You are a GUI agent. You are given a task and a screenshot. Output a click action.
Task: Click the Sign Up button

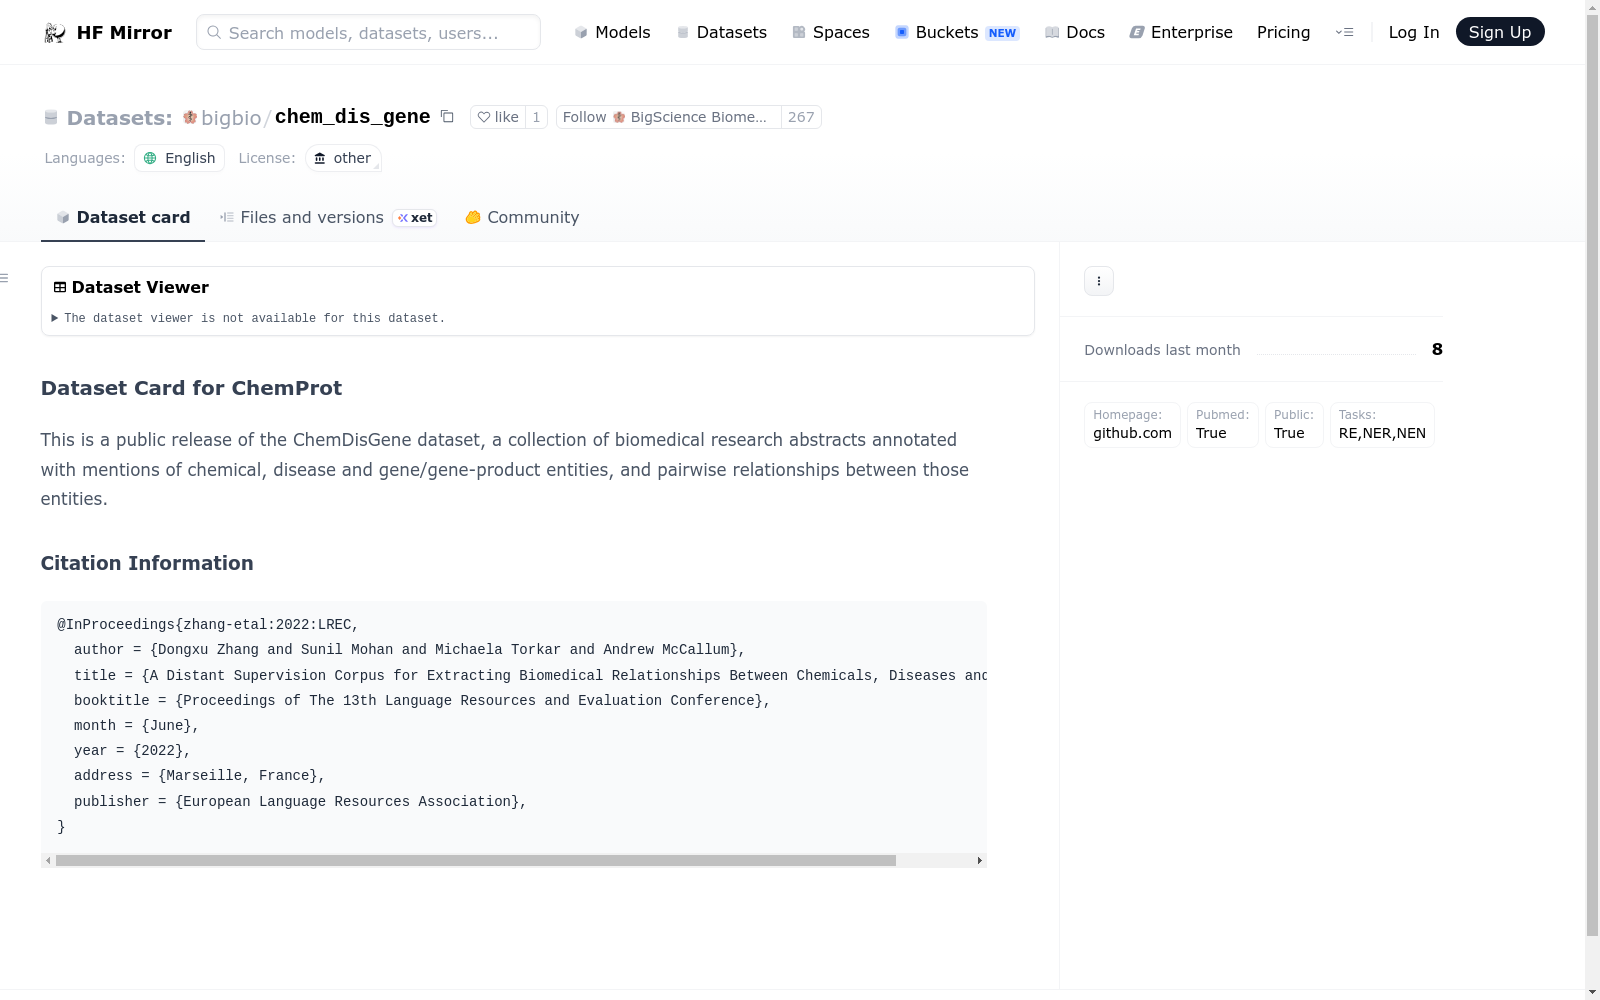(1500, 32)
